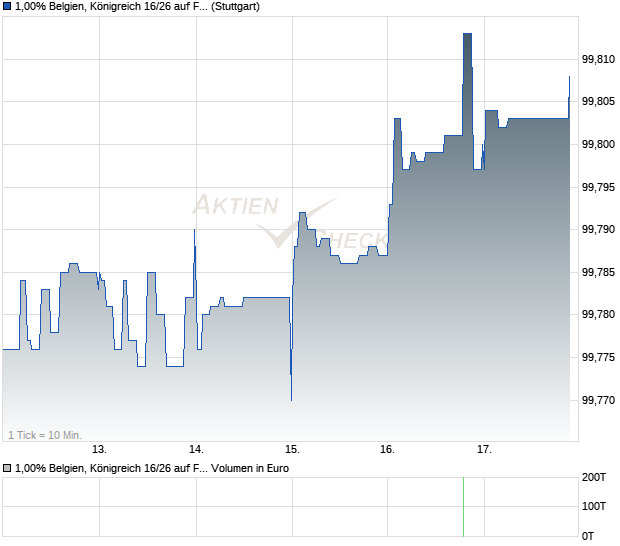The height and width of the screenshot is (546, 620).
Task: Click the '16.' date axis label
Action: click(388, 450)
